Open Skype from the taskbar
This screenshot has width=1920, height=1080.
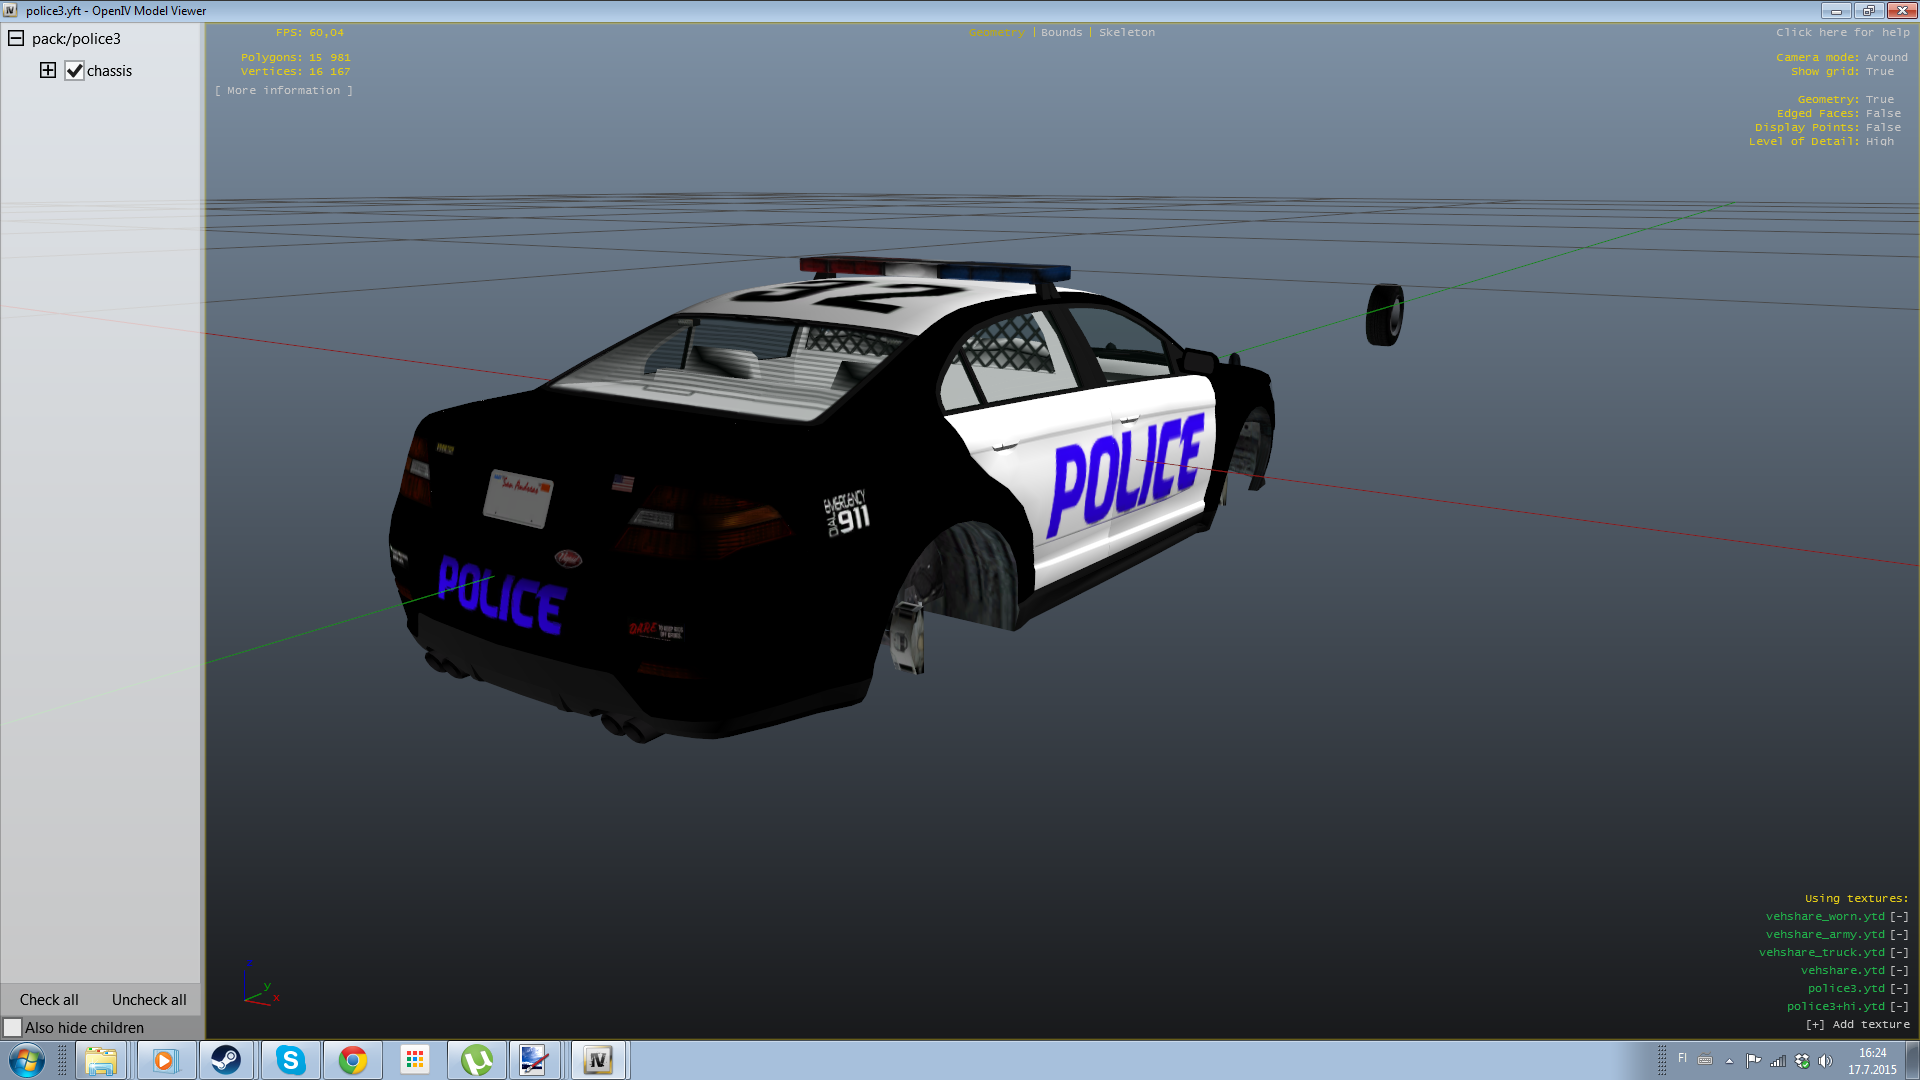coord(290,1060)
